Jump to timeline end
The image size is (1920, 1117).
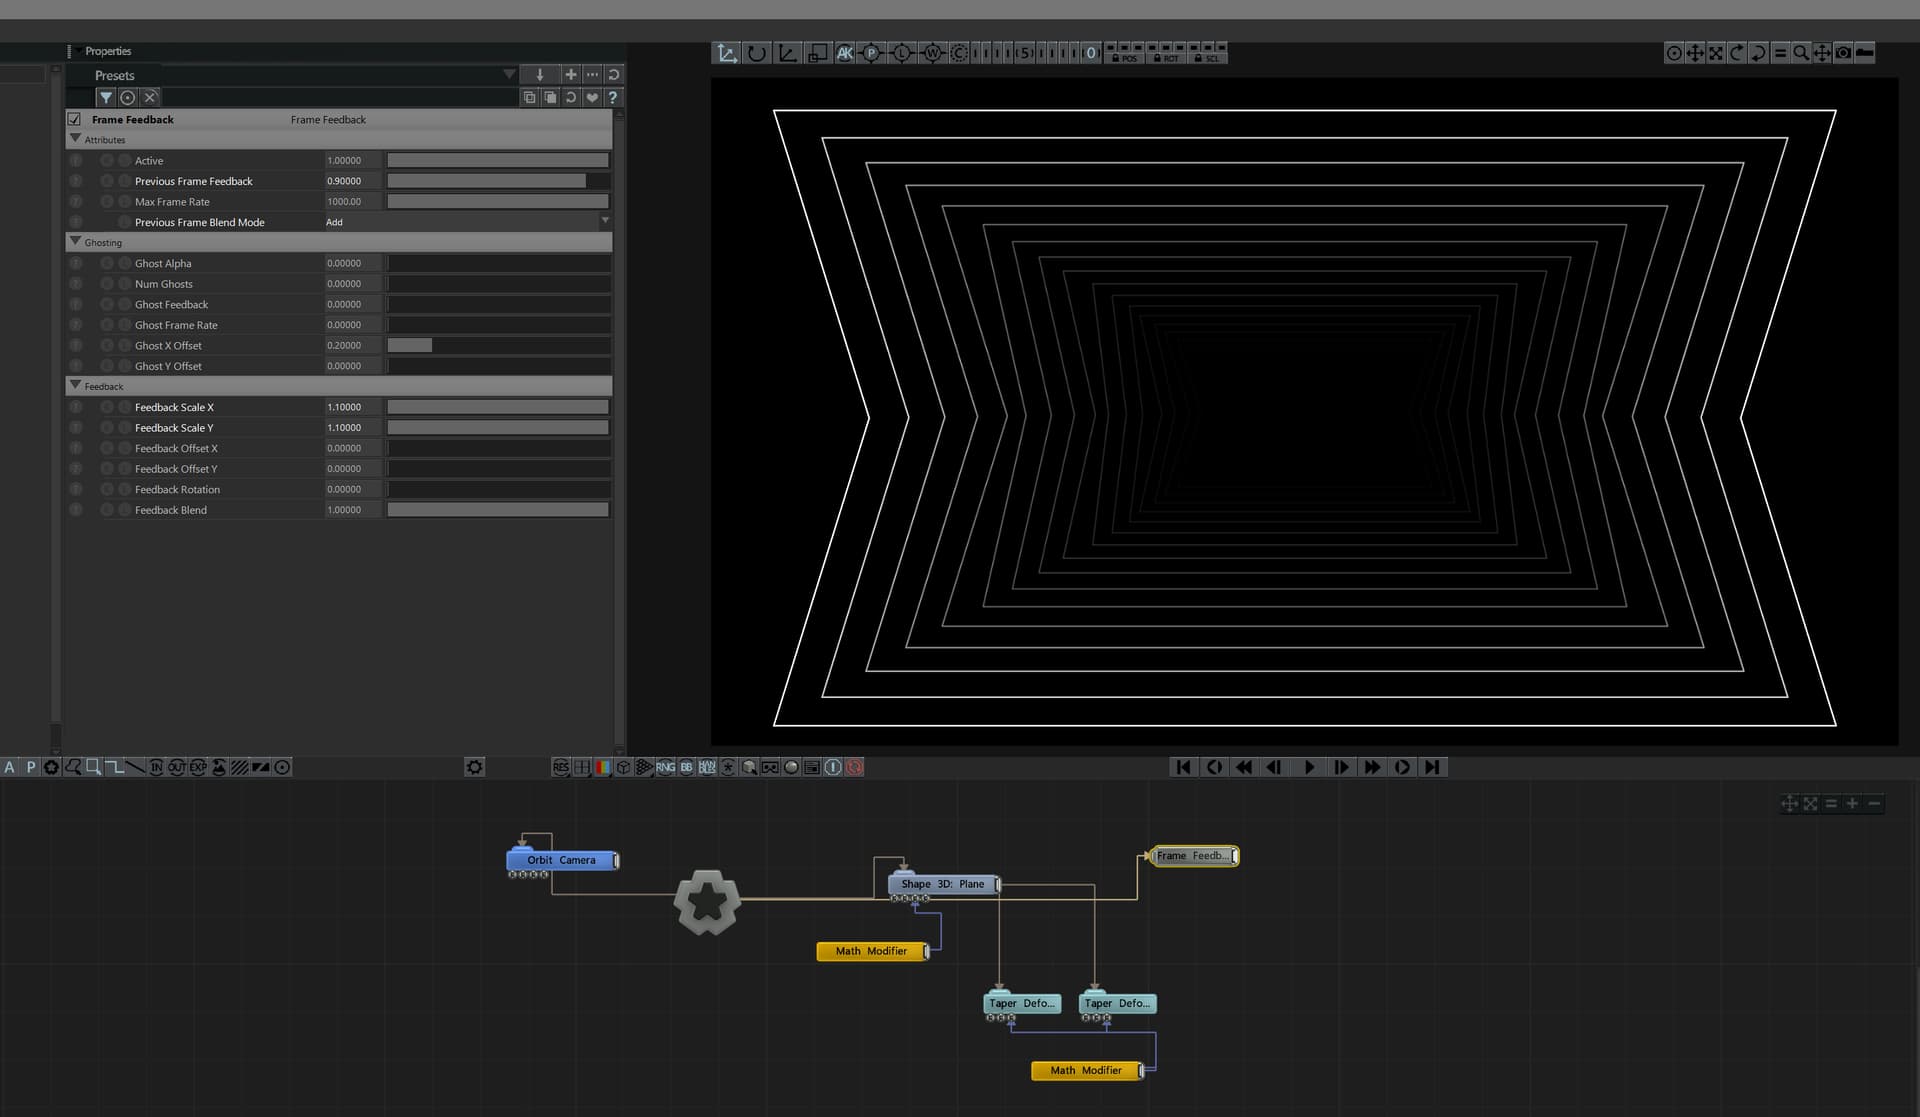pyautogui.click(x=1433, y=767)
